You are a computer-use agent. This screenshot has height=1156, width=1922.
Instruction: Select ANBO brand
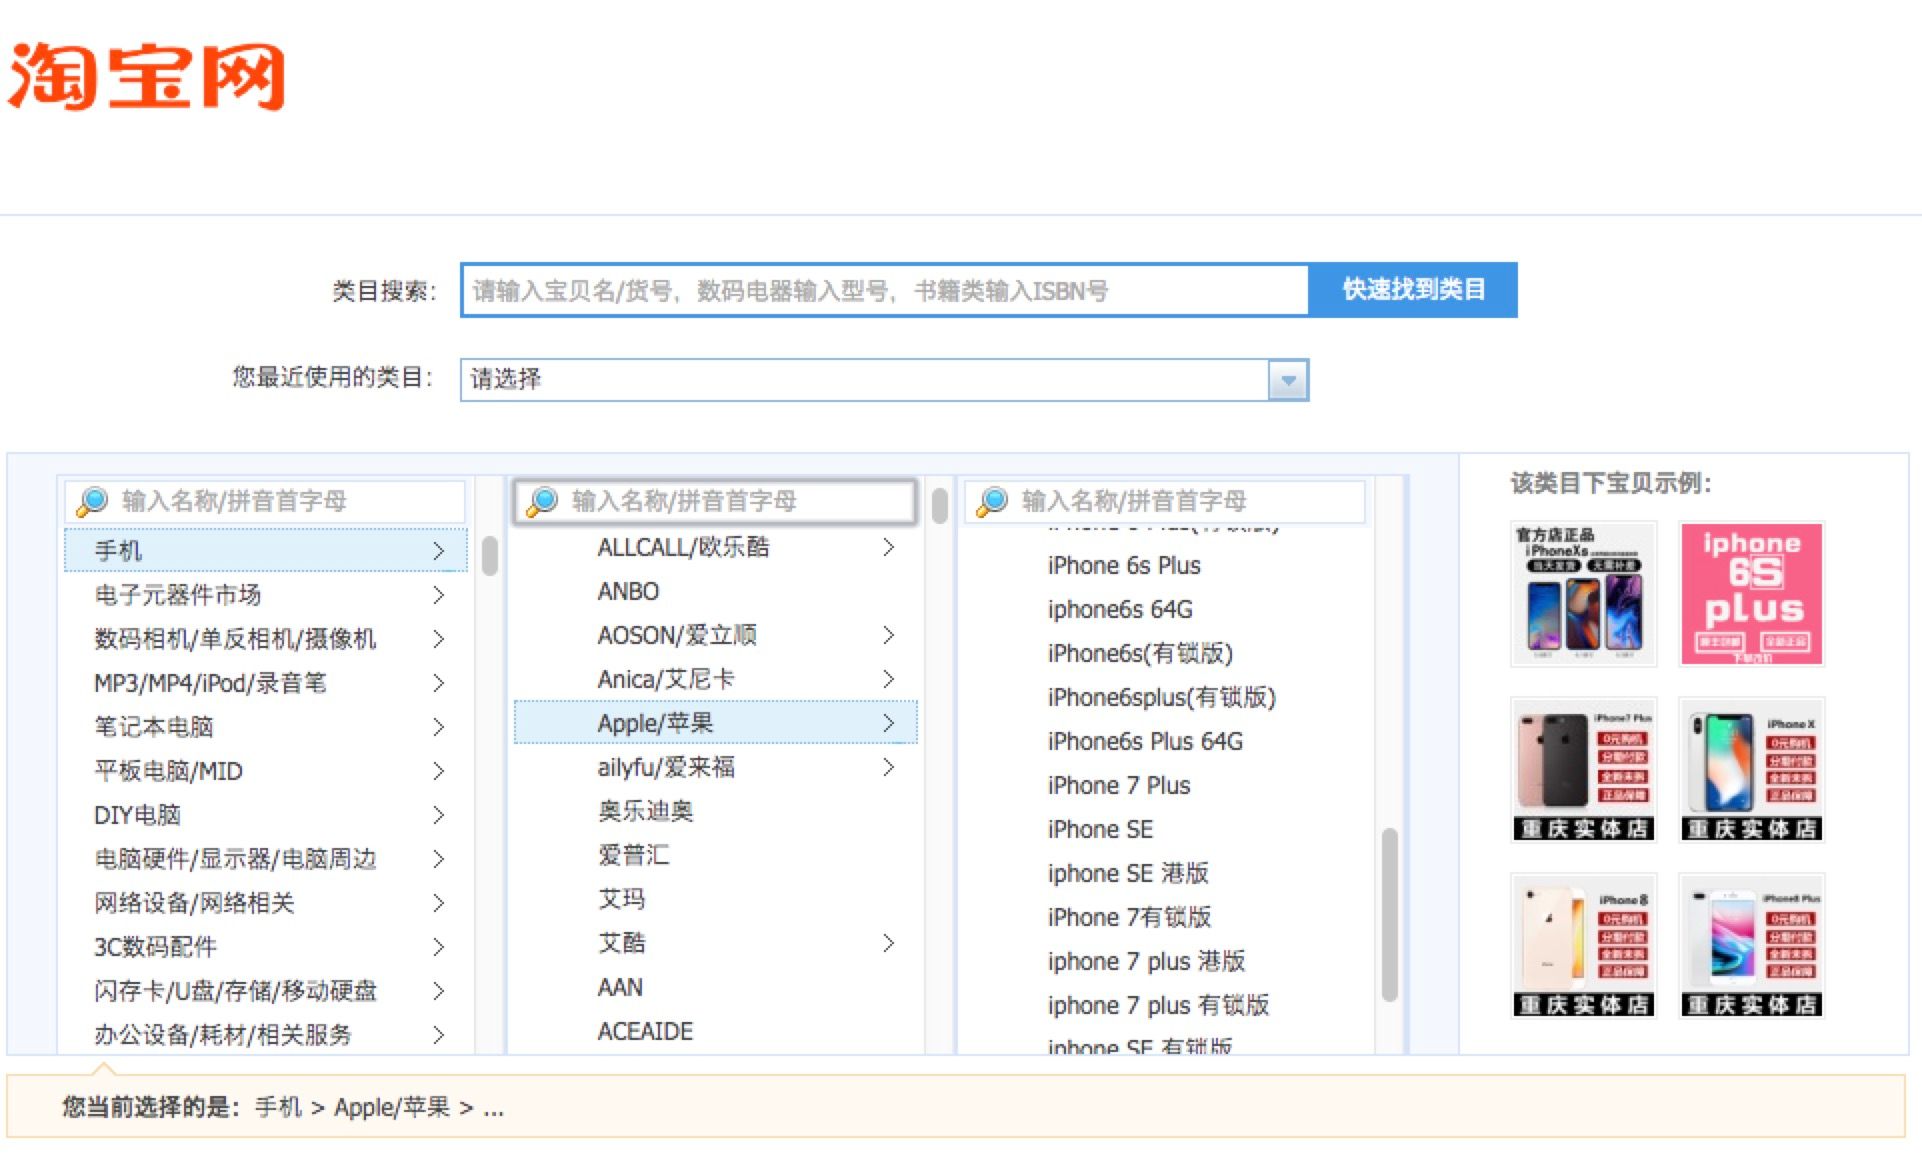(x=716, y=591)
